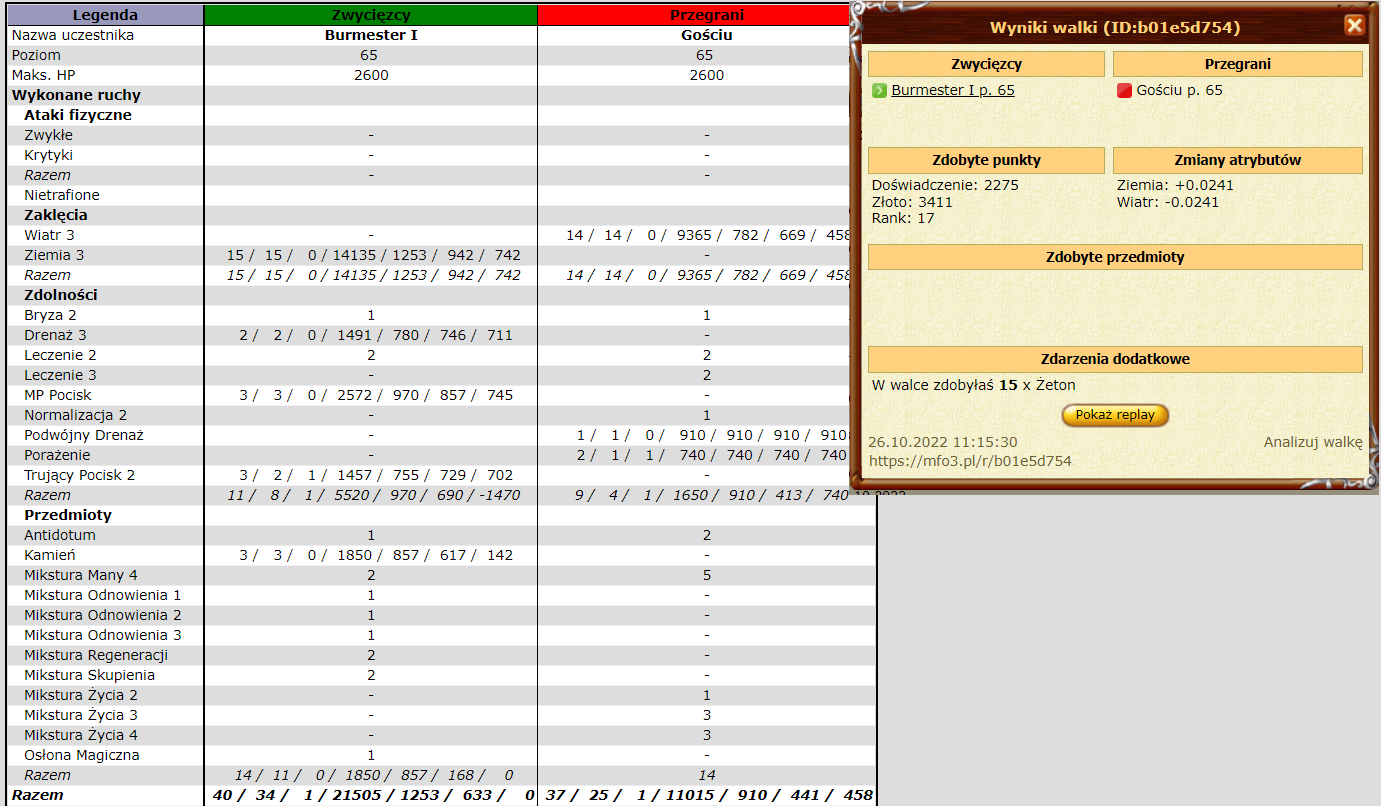Click the Mikstura Many 4 row label
The image size is (1381, 806).
(x=81, y=575)
